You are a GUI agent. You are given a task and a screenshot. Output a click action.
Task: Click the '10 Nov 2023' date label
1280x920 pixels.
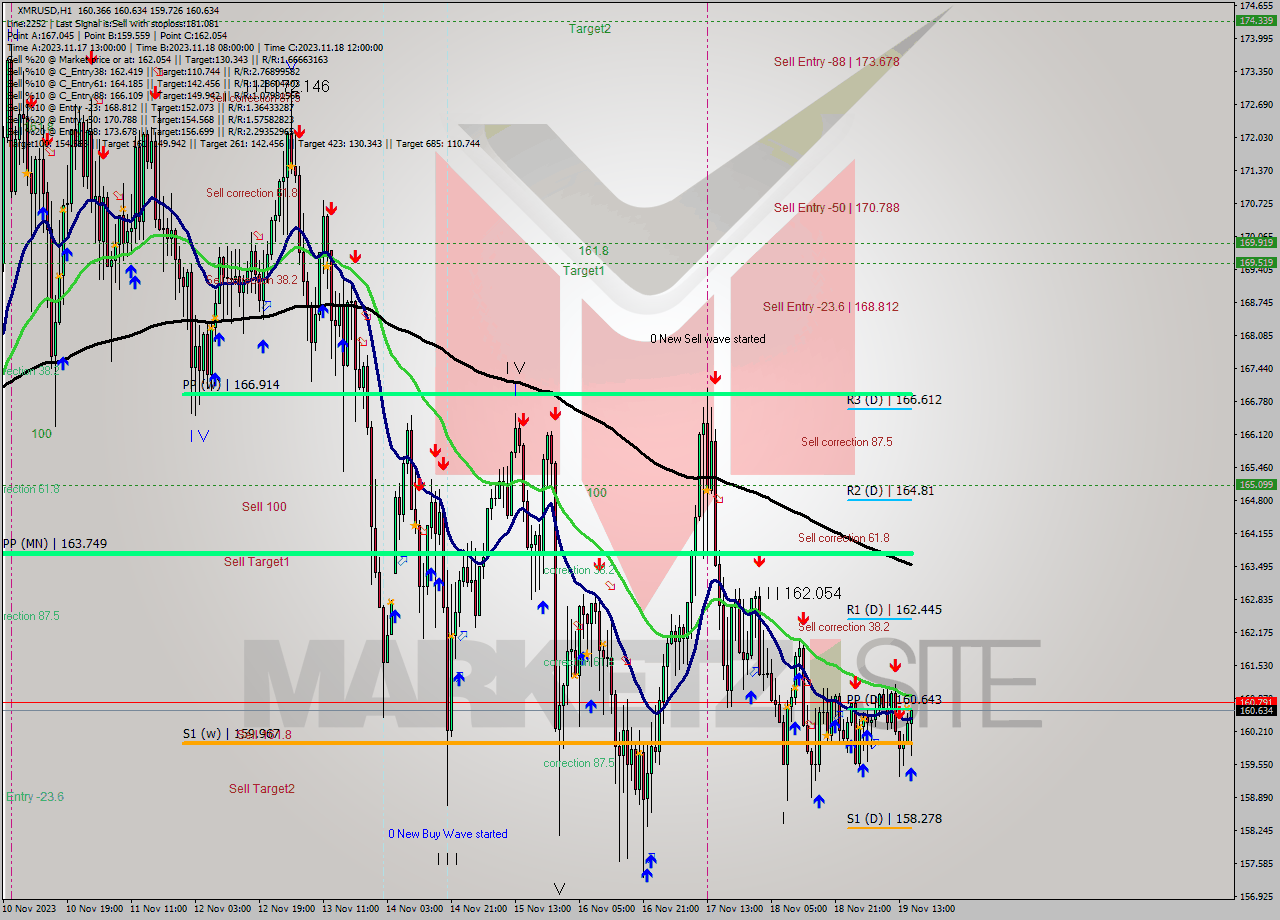[x=30, y=909]
